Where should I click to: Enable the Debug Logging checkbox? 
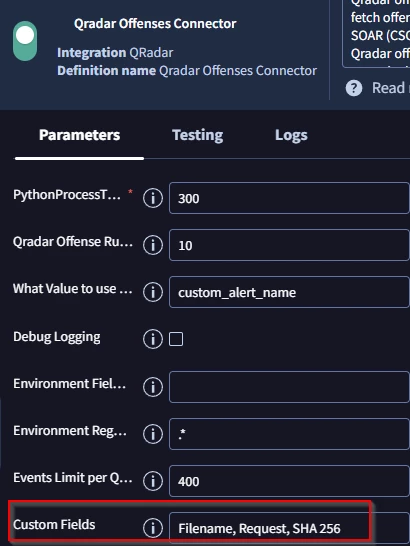(176, 339)
